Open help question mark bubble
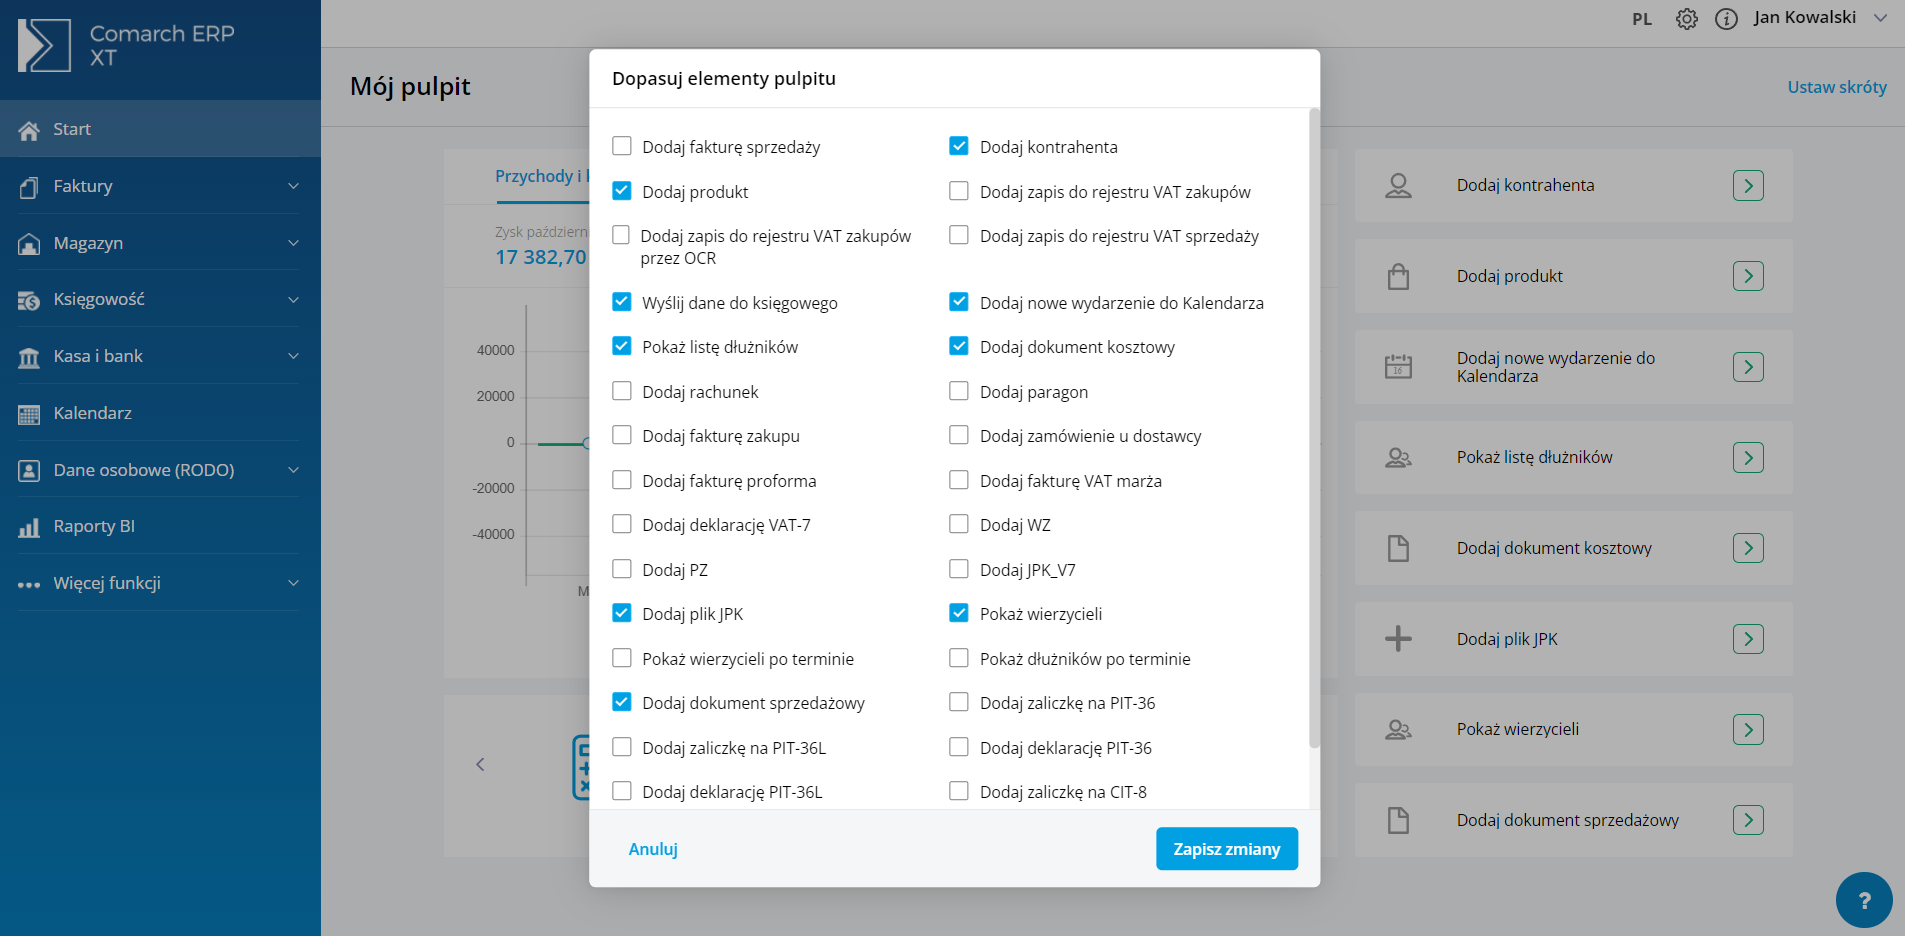Viewport: 1905px width, 936px height. [x=1864, y=900]
